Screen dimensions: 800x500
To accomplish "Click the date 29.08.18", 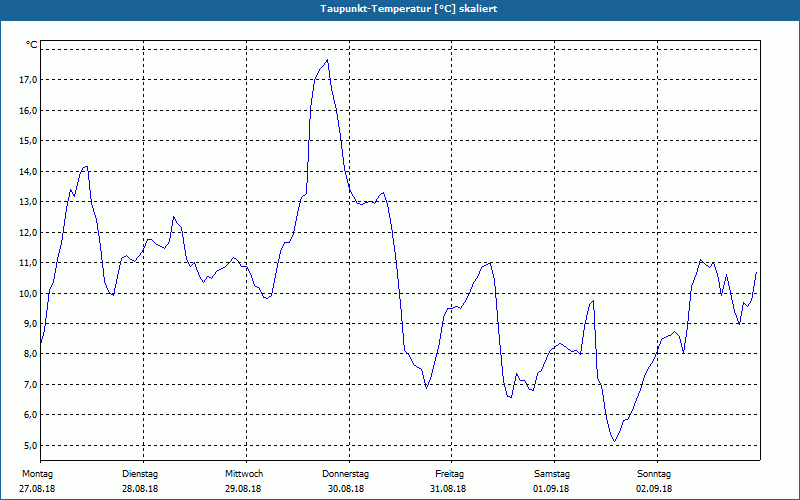I will click(243, 489).
